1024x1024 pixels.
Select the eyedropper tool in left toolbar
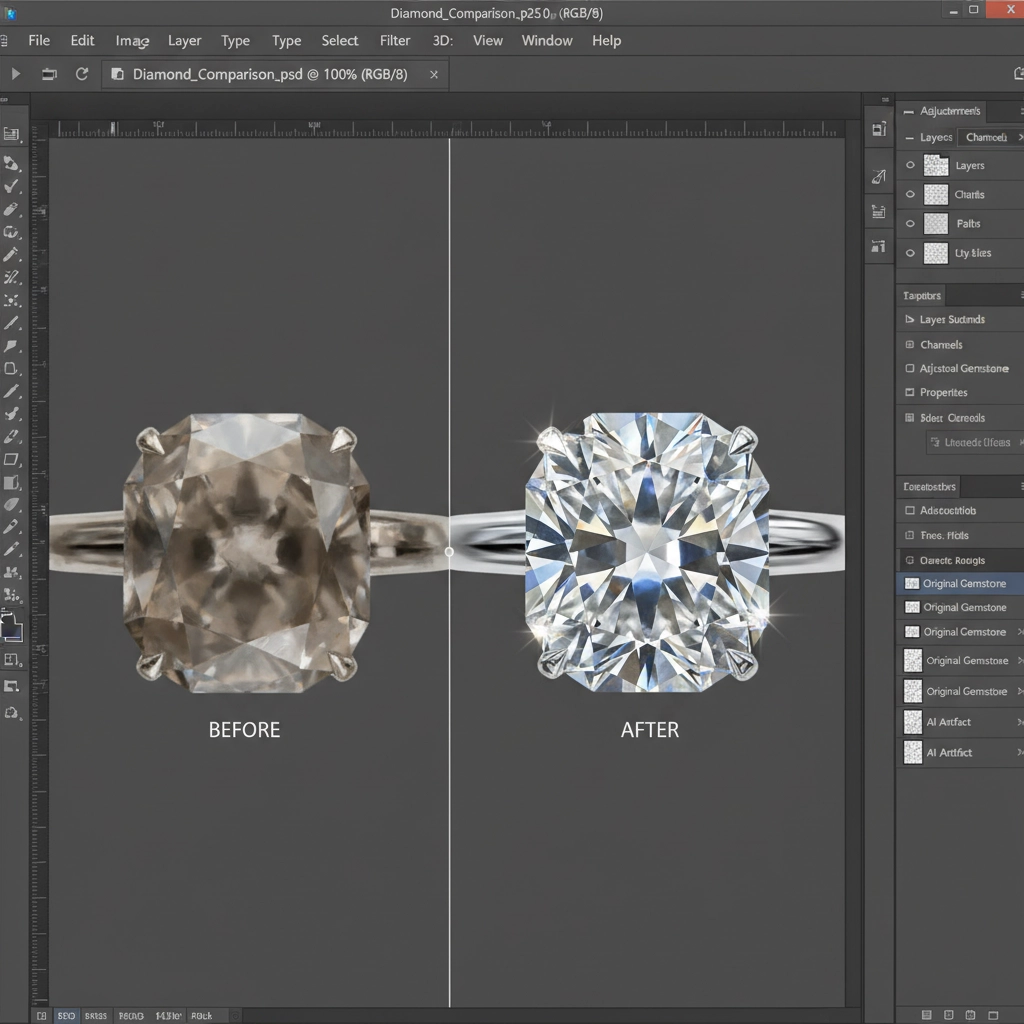click(x=11, y=255)
